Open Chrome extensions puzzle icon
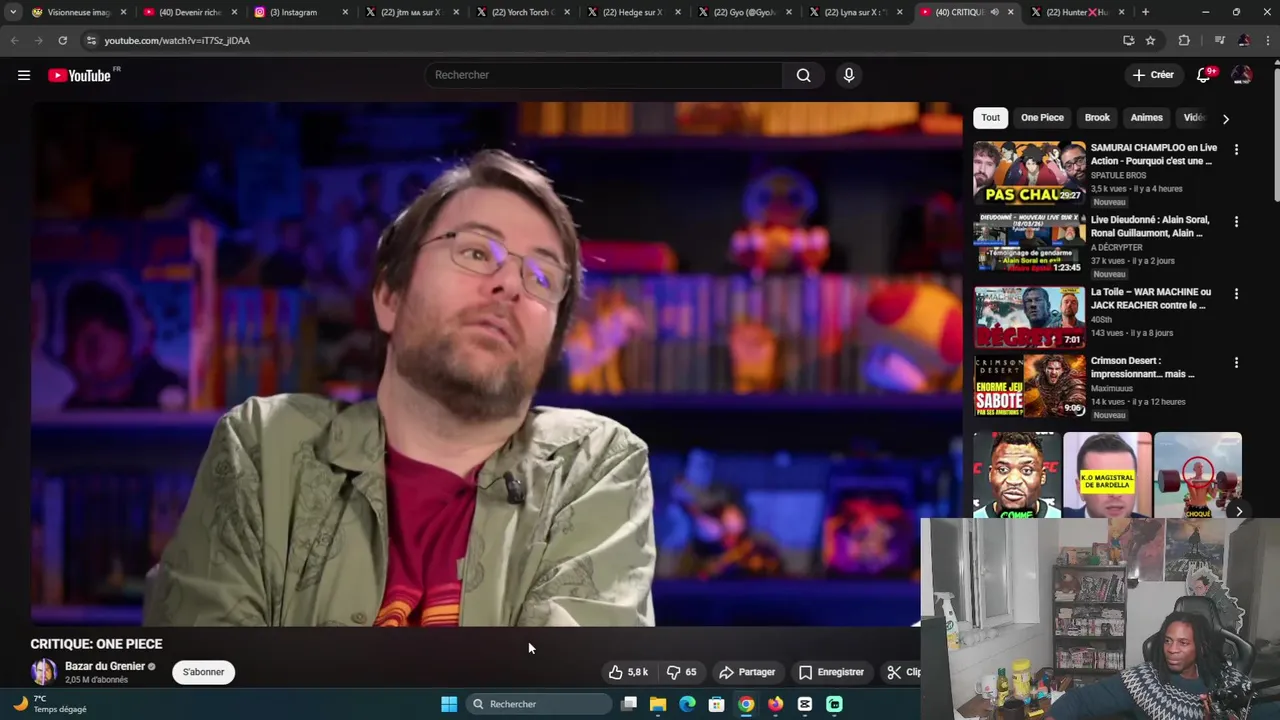 pyautogui.click(x=1184, y=40)
